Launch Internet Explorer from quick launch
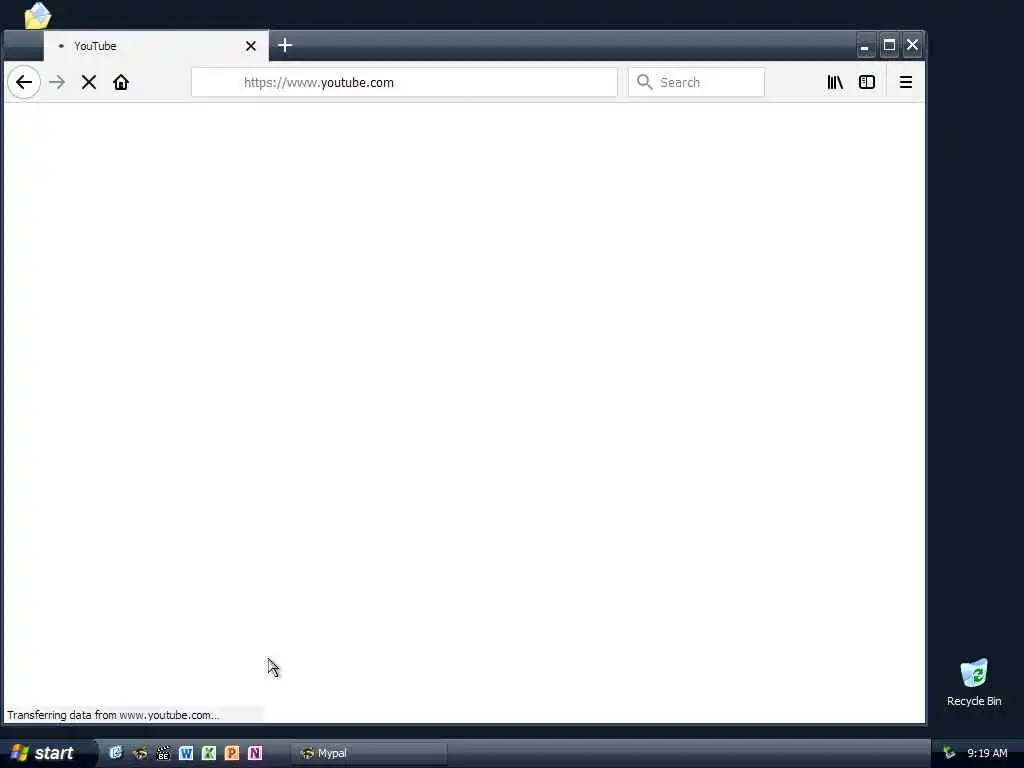1024x768 pixels. click(116, 753)
